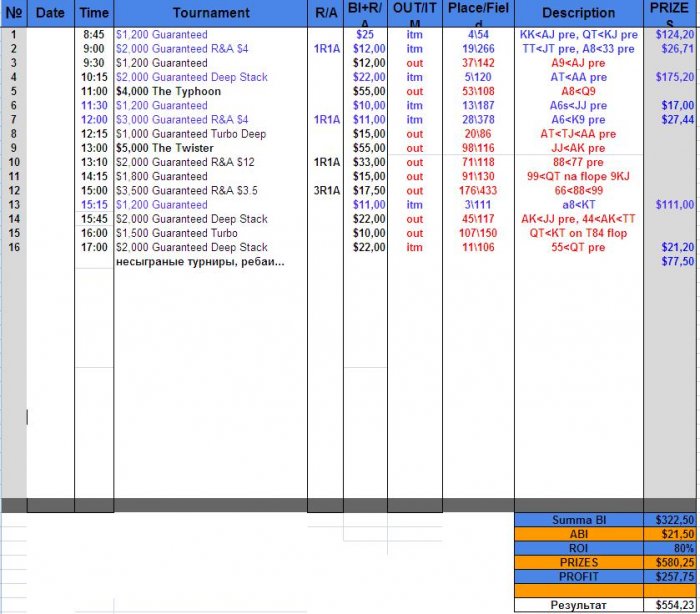700x614 pixels.
Task: Click the 19\266 place cell
Action: (478, 49)
